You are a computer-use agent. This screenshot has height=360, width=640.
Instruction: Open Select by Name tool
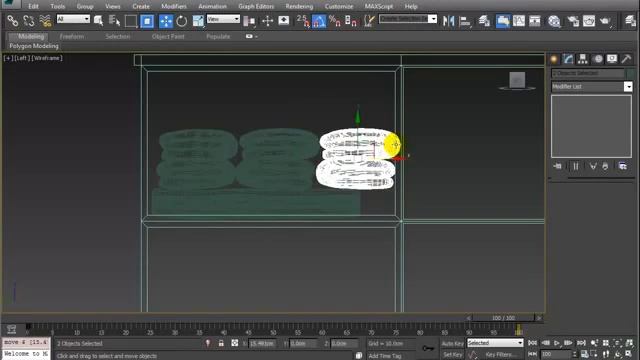click(x=114, y=20)
